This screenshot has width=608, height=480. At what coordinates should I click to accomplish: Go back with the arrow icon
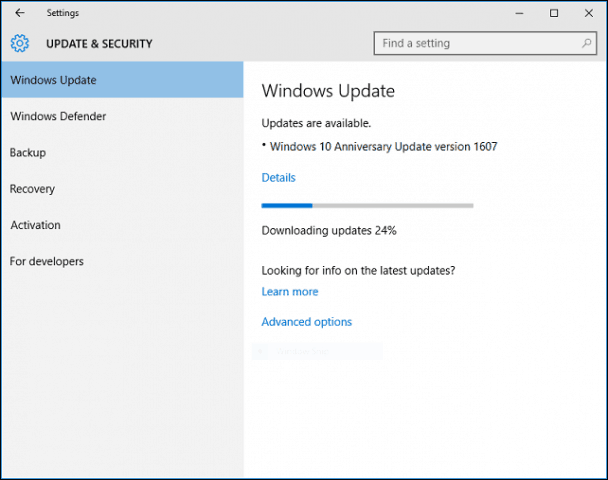coord(20,13)
